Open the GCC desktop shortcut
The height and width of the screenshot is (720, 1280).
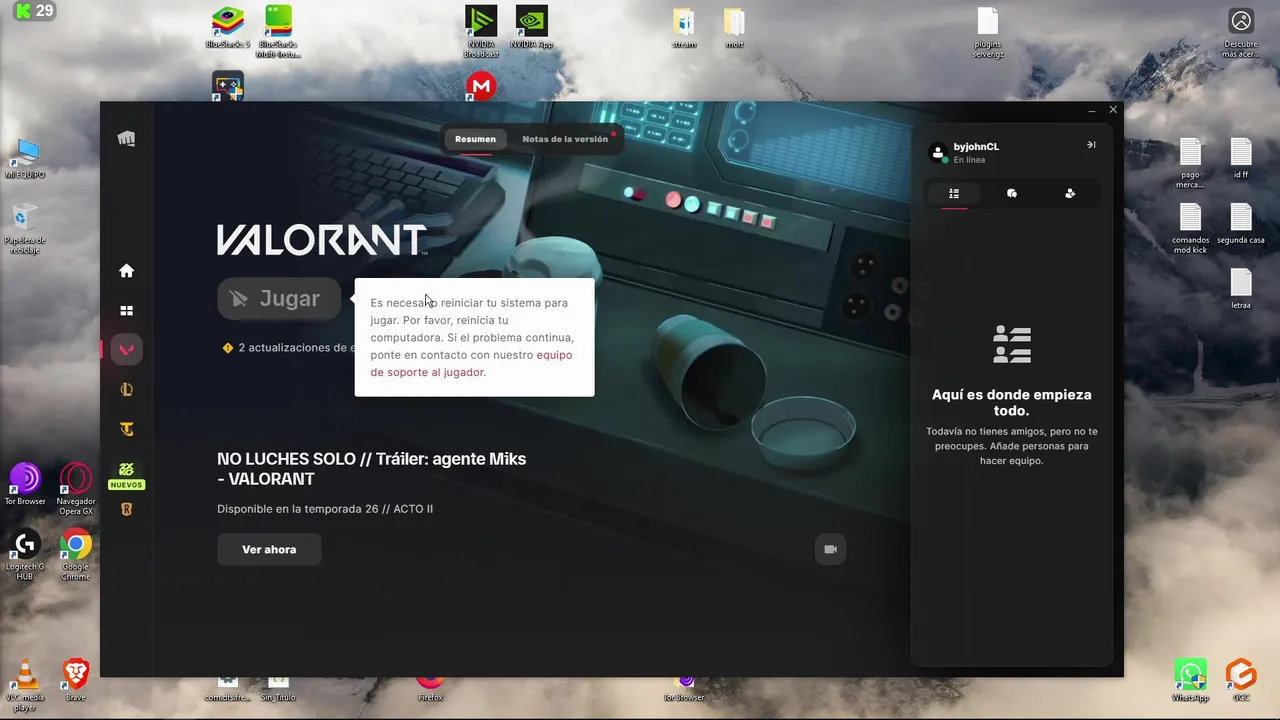tap(1241, 680)
